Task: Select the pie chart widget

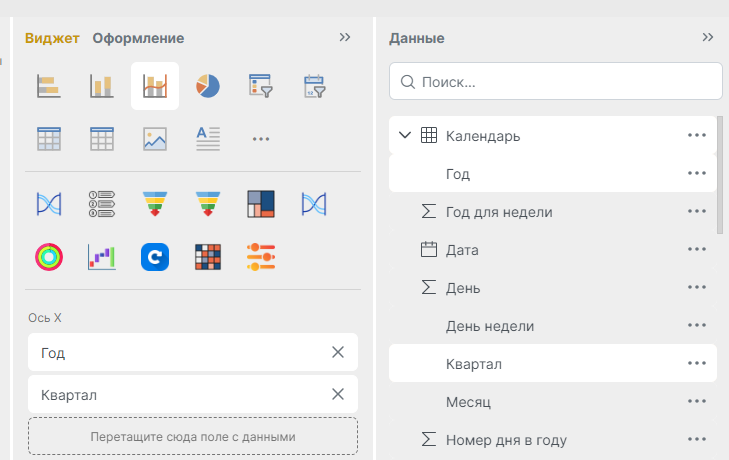Action: coord(208,86)
